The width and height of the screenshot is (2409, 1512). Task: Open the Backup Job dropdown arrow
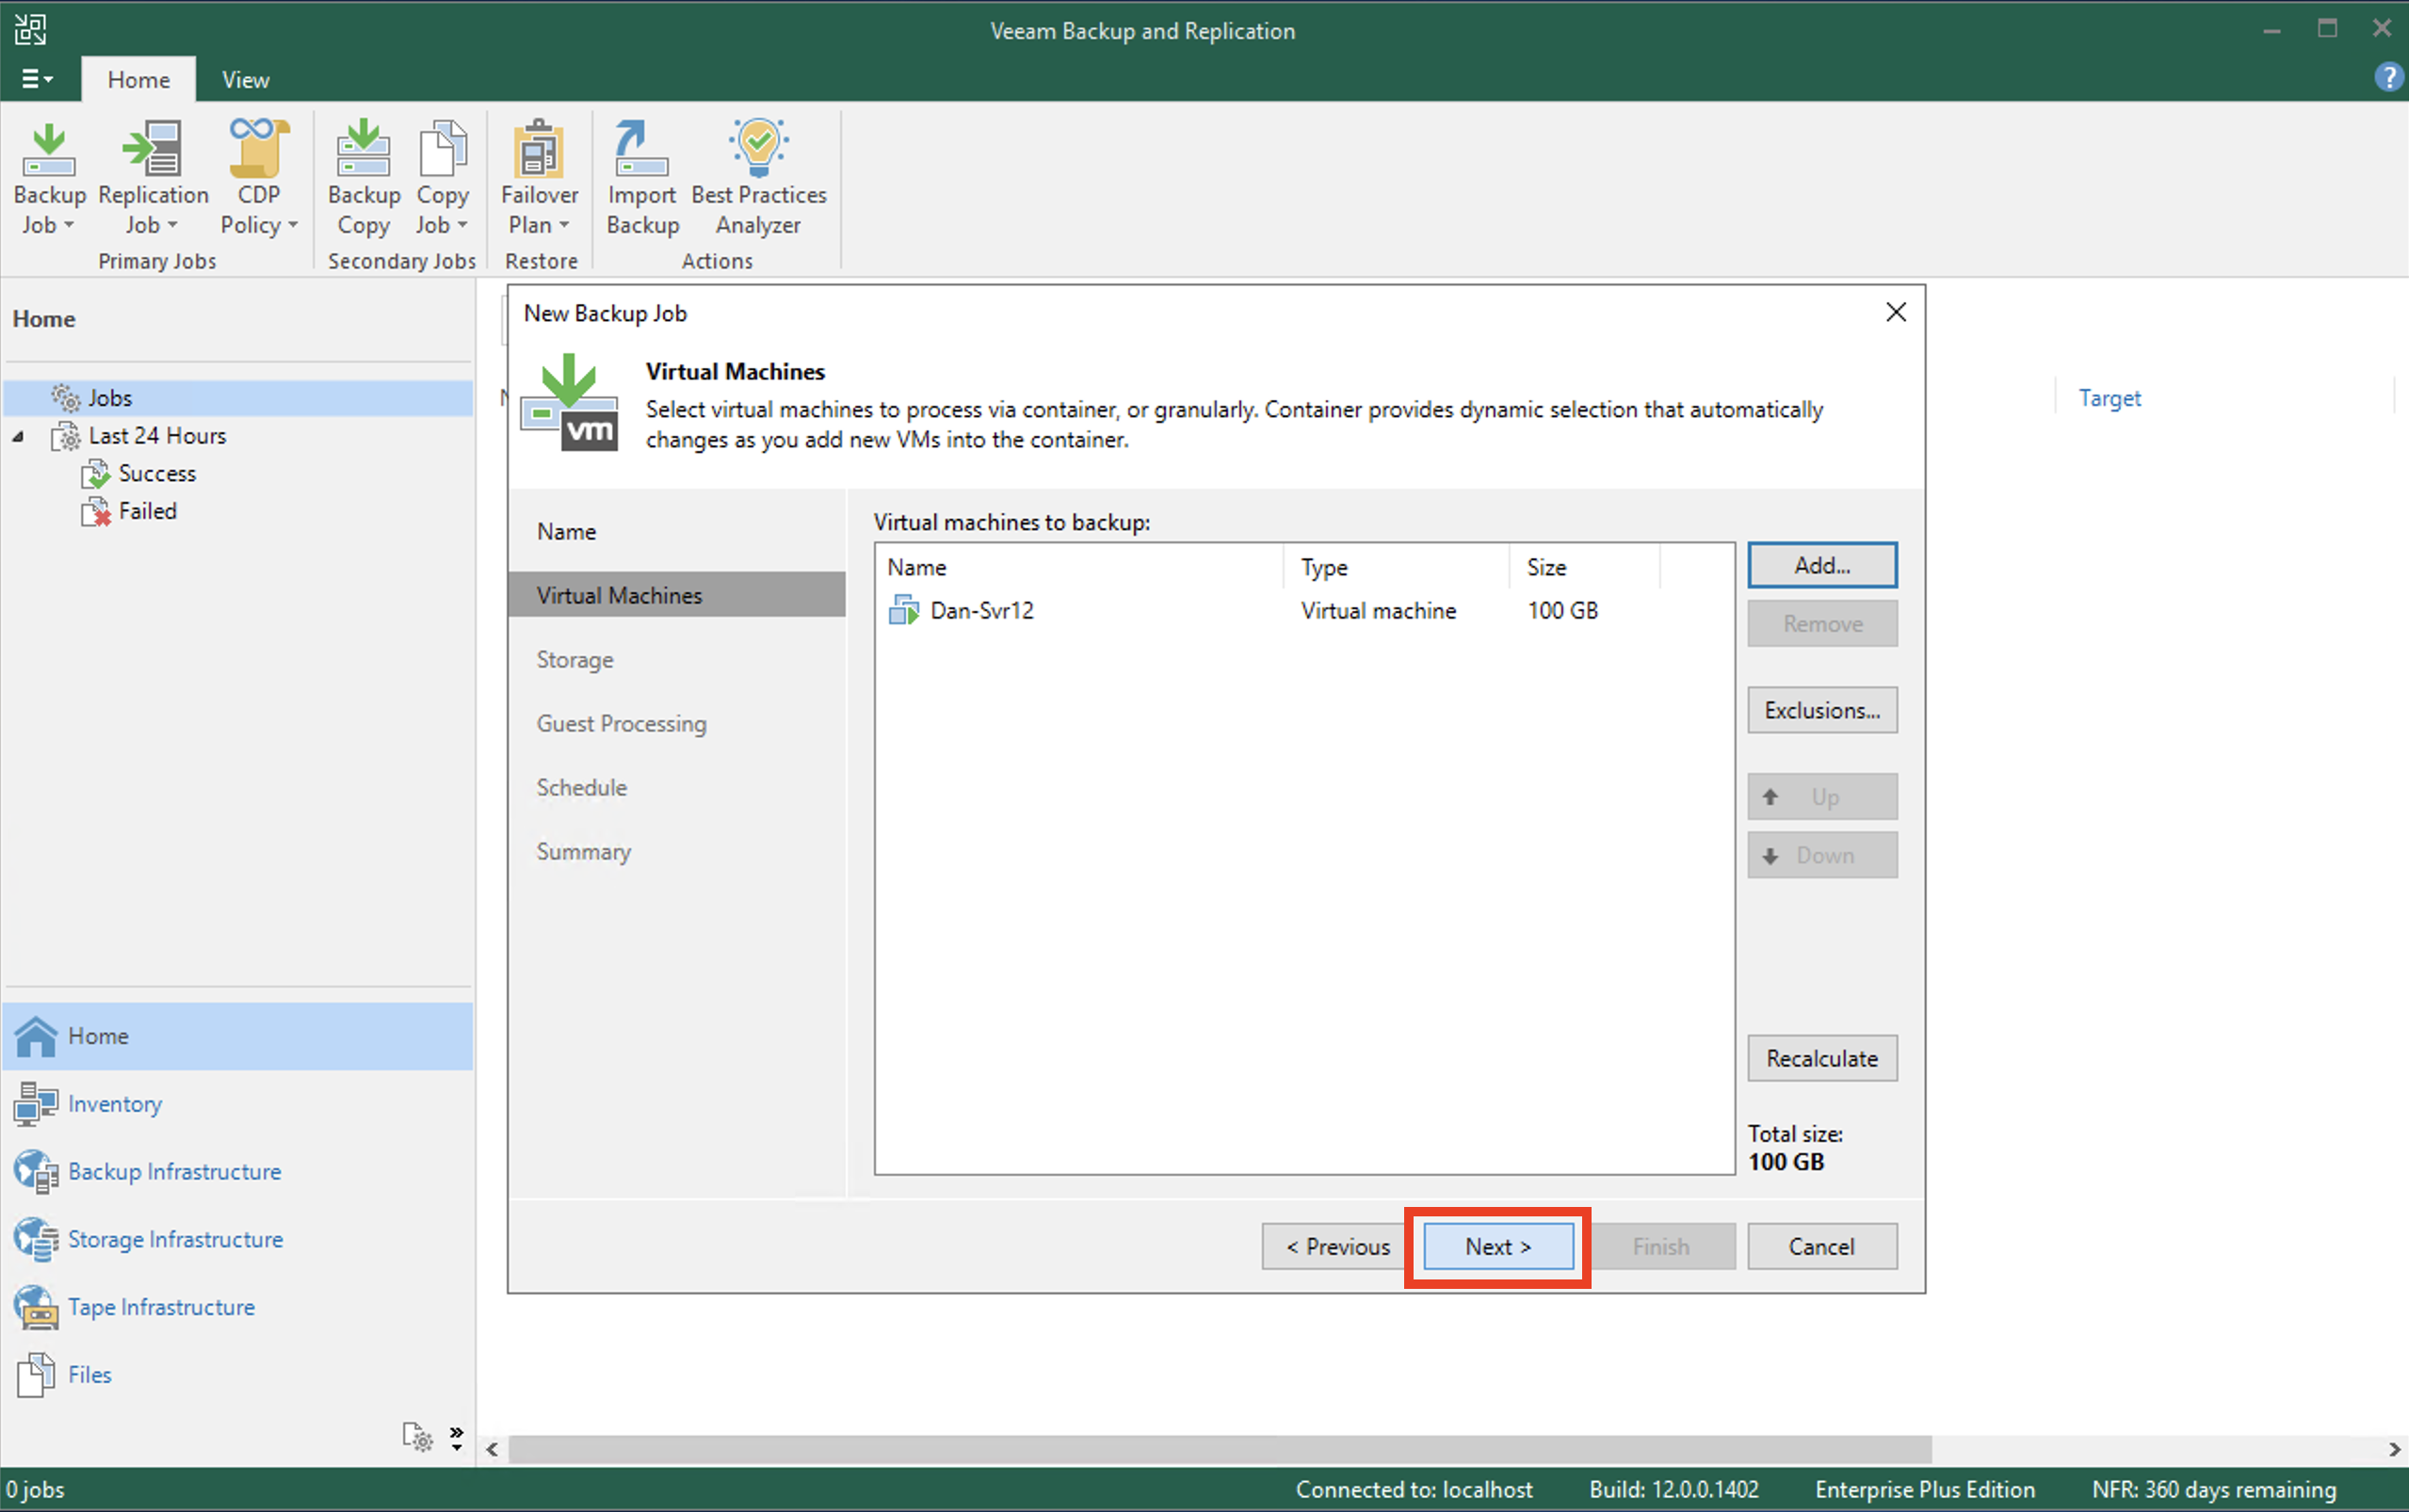pos(69,225)
